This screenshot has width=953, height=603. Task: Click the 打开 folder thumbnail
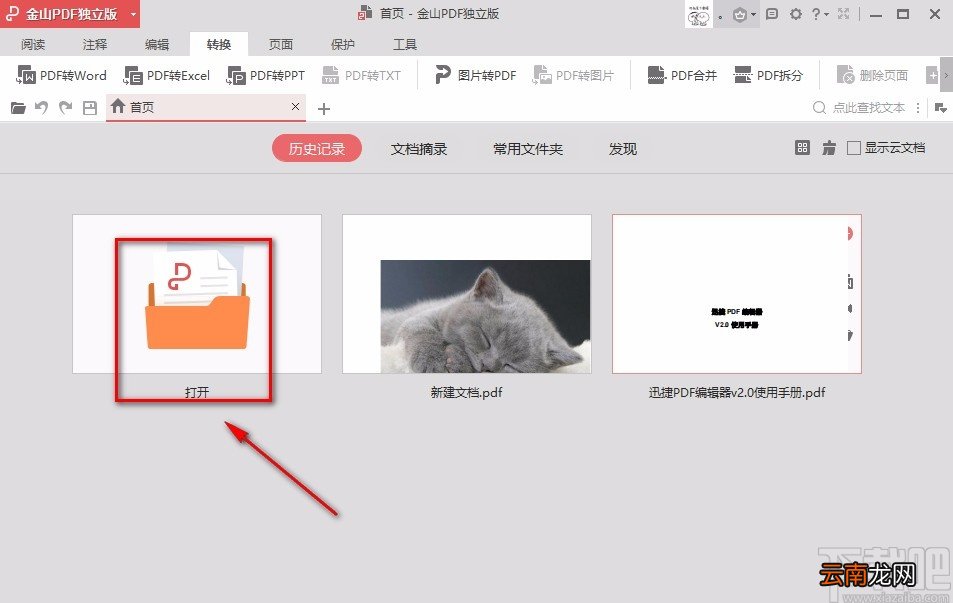(x=197, y=294)
